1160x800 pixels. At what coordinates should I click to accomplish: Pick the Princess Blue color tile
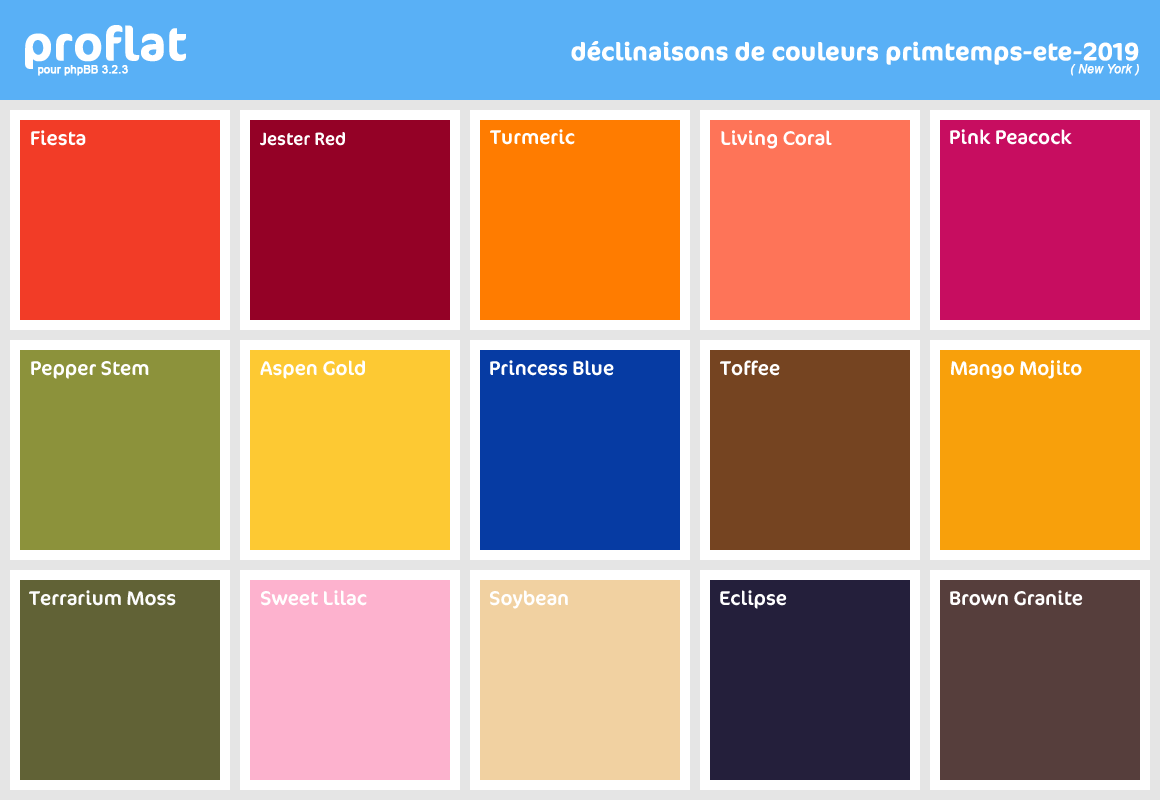click(x=580, y=450)
